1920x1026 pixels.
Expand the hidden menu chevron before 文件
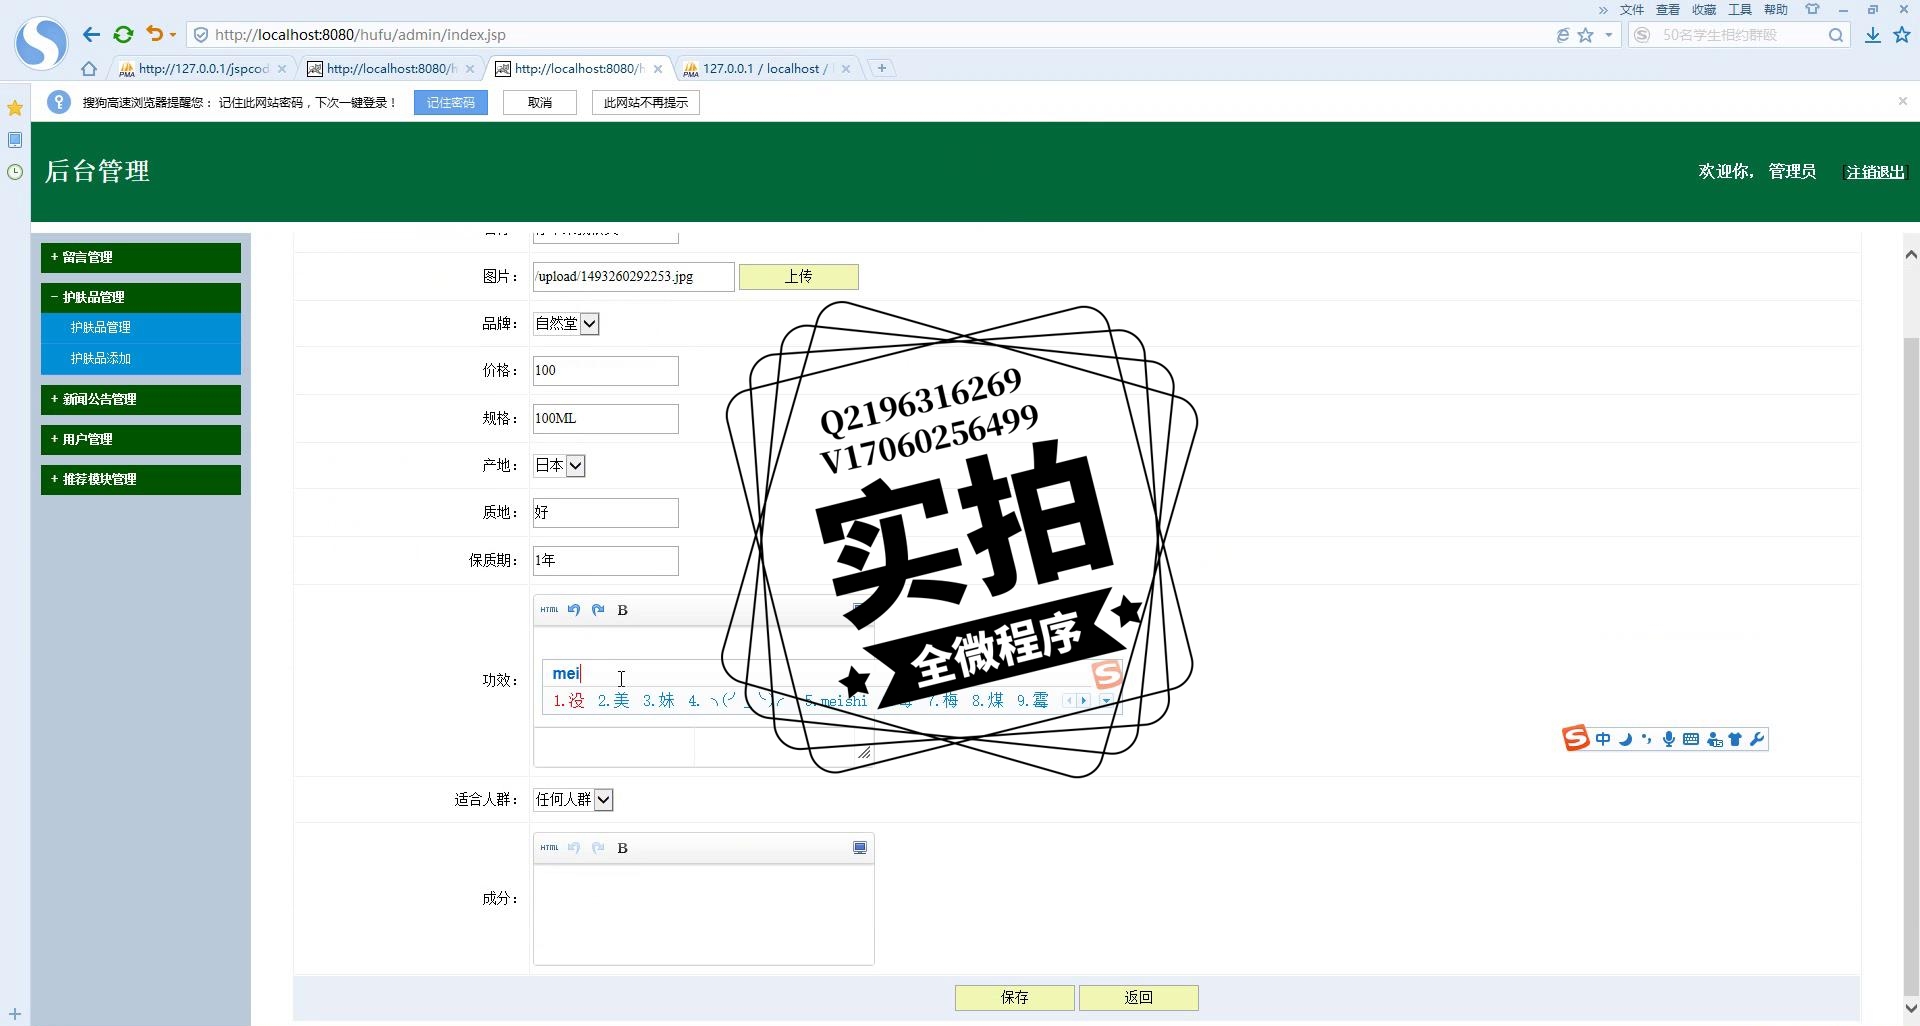click(1603, 10)
